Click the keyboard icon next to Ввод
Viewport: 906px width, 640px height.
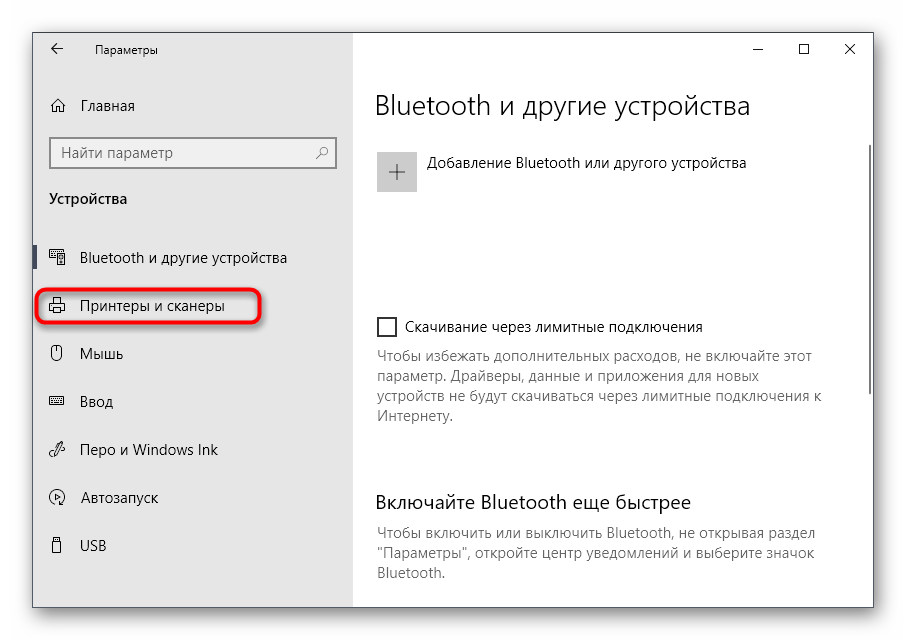(x=57, y=401)
